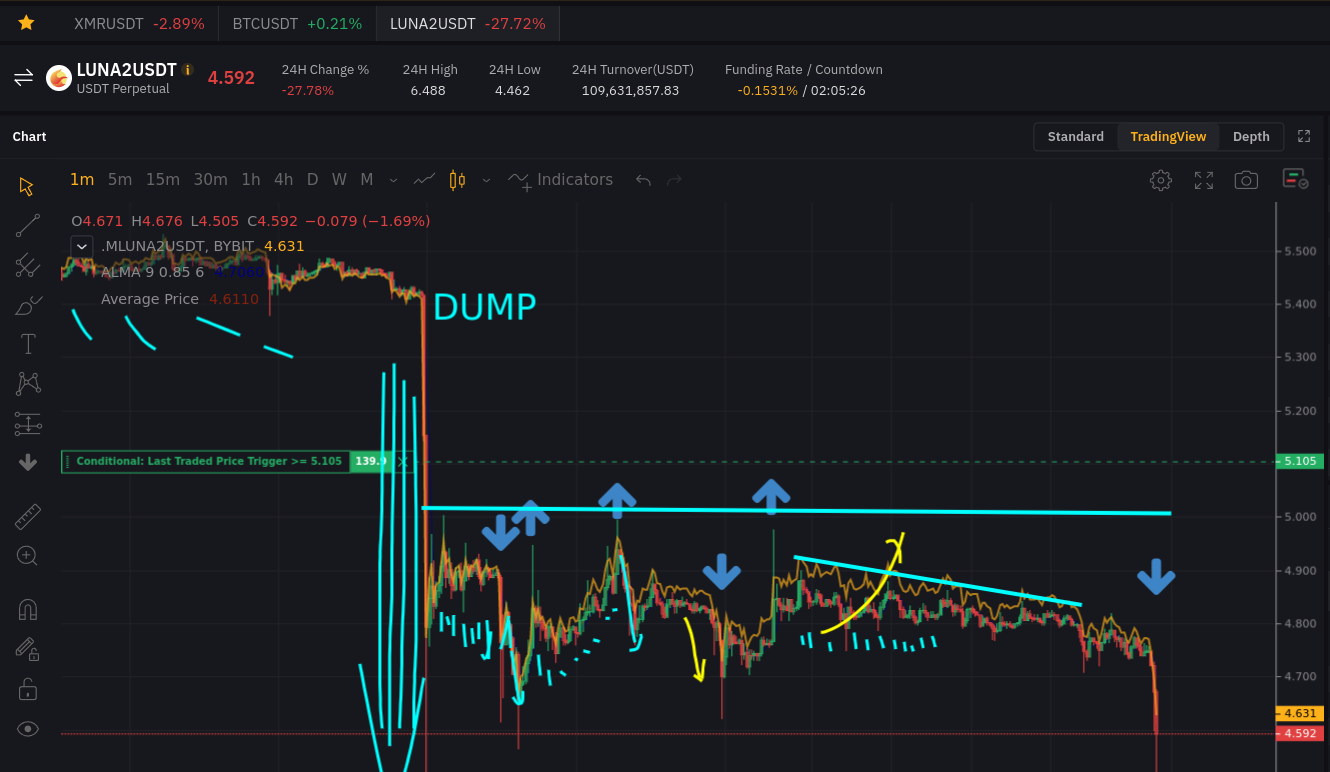Switch to the BTCUSDT ticker tab

tap(297, 23)
